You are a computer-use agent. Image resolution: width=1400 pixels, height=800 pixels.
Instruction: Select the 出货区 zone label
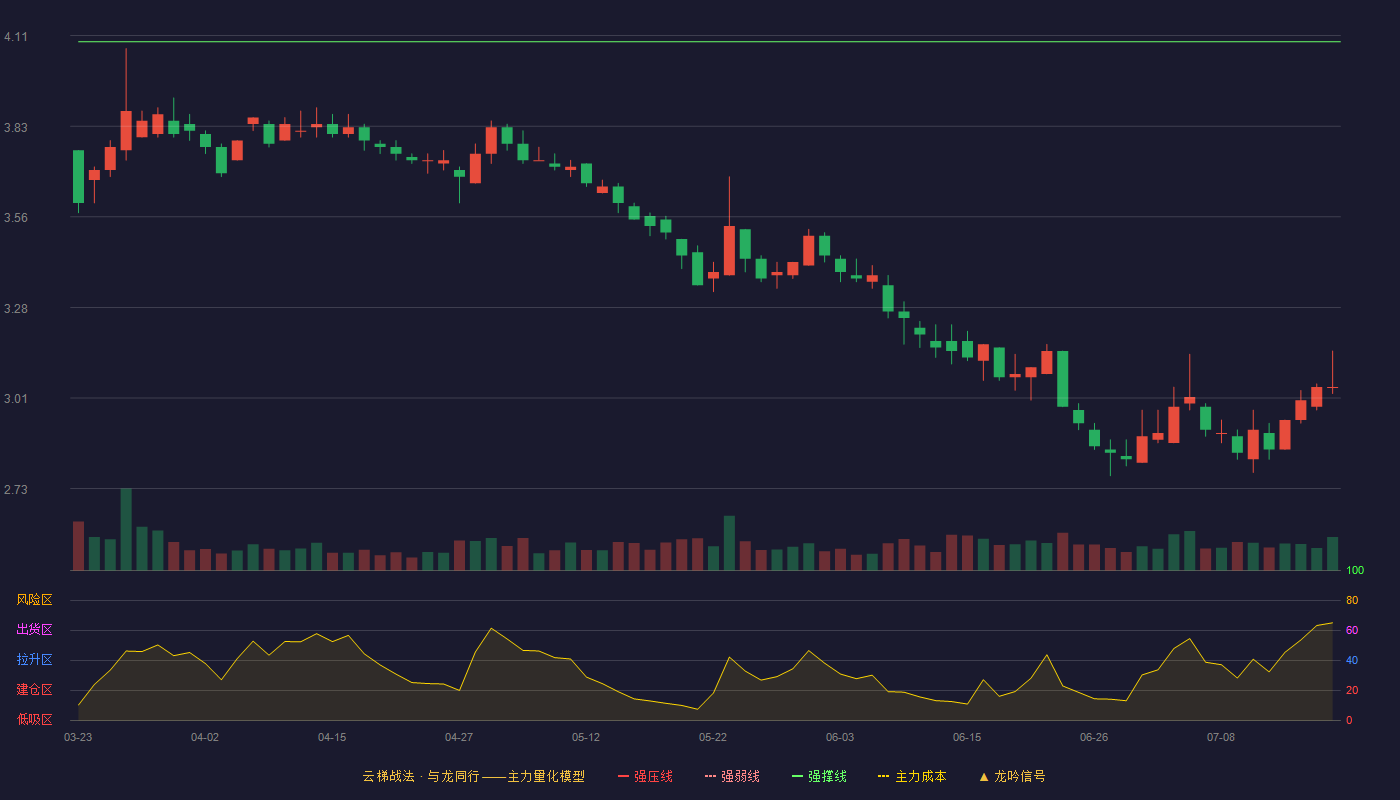click(34, 630)
